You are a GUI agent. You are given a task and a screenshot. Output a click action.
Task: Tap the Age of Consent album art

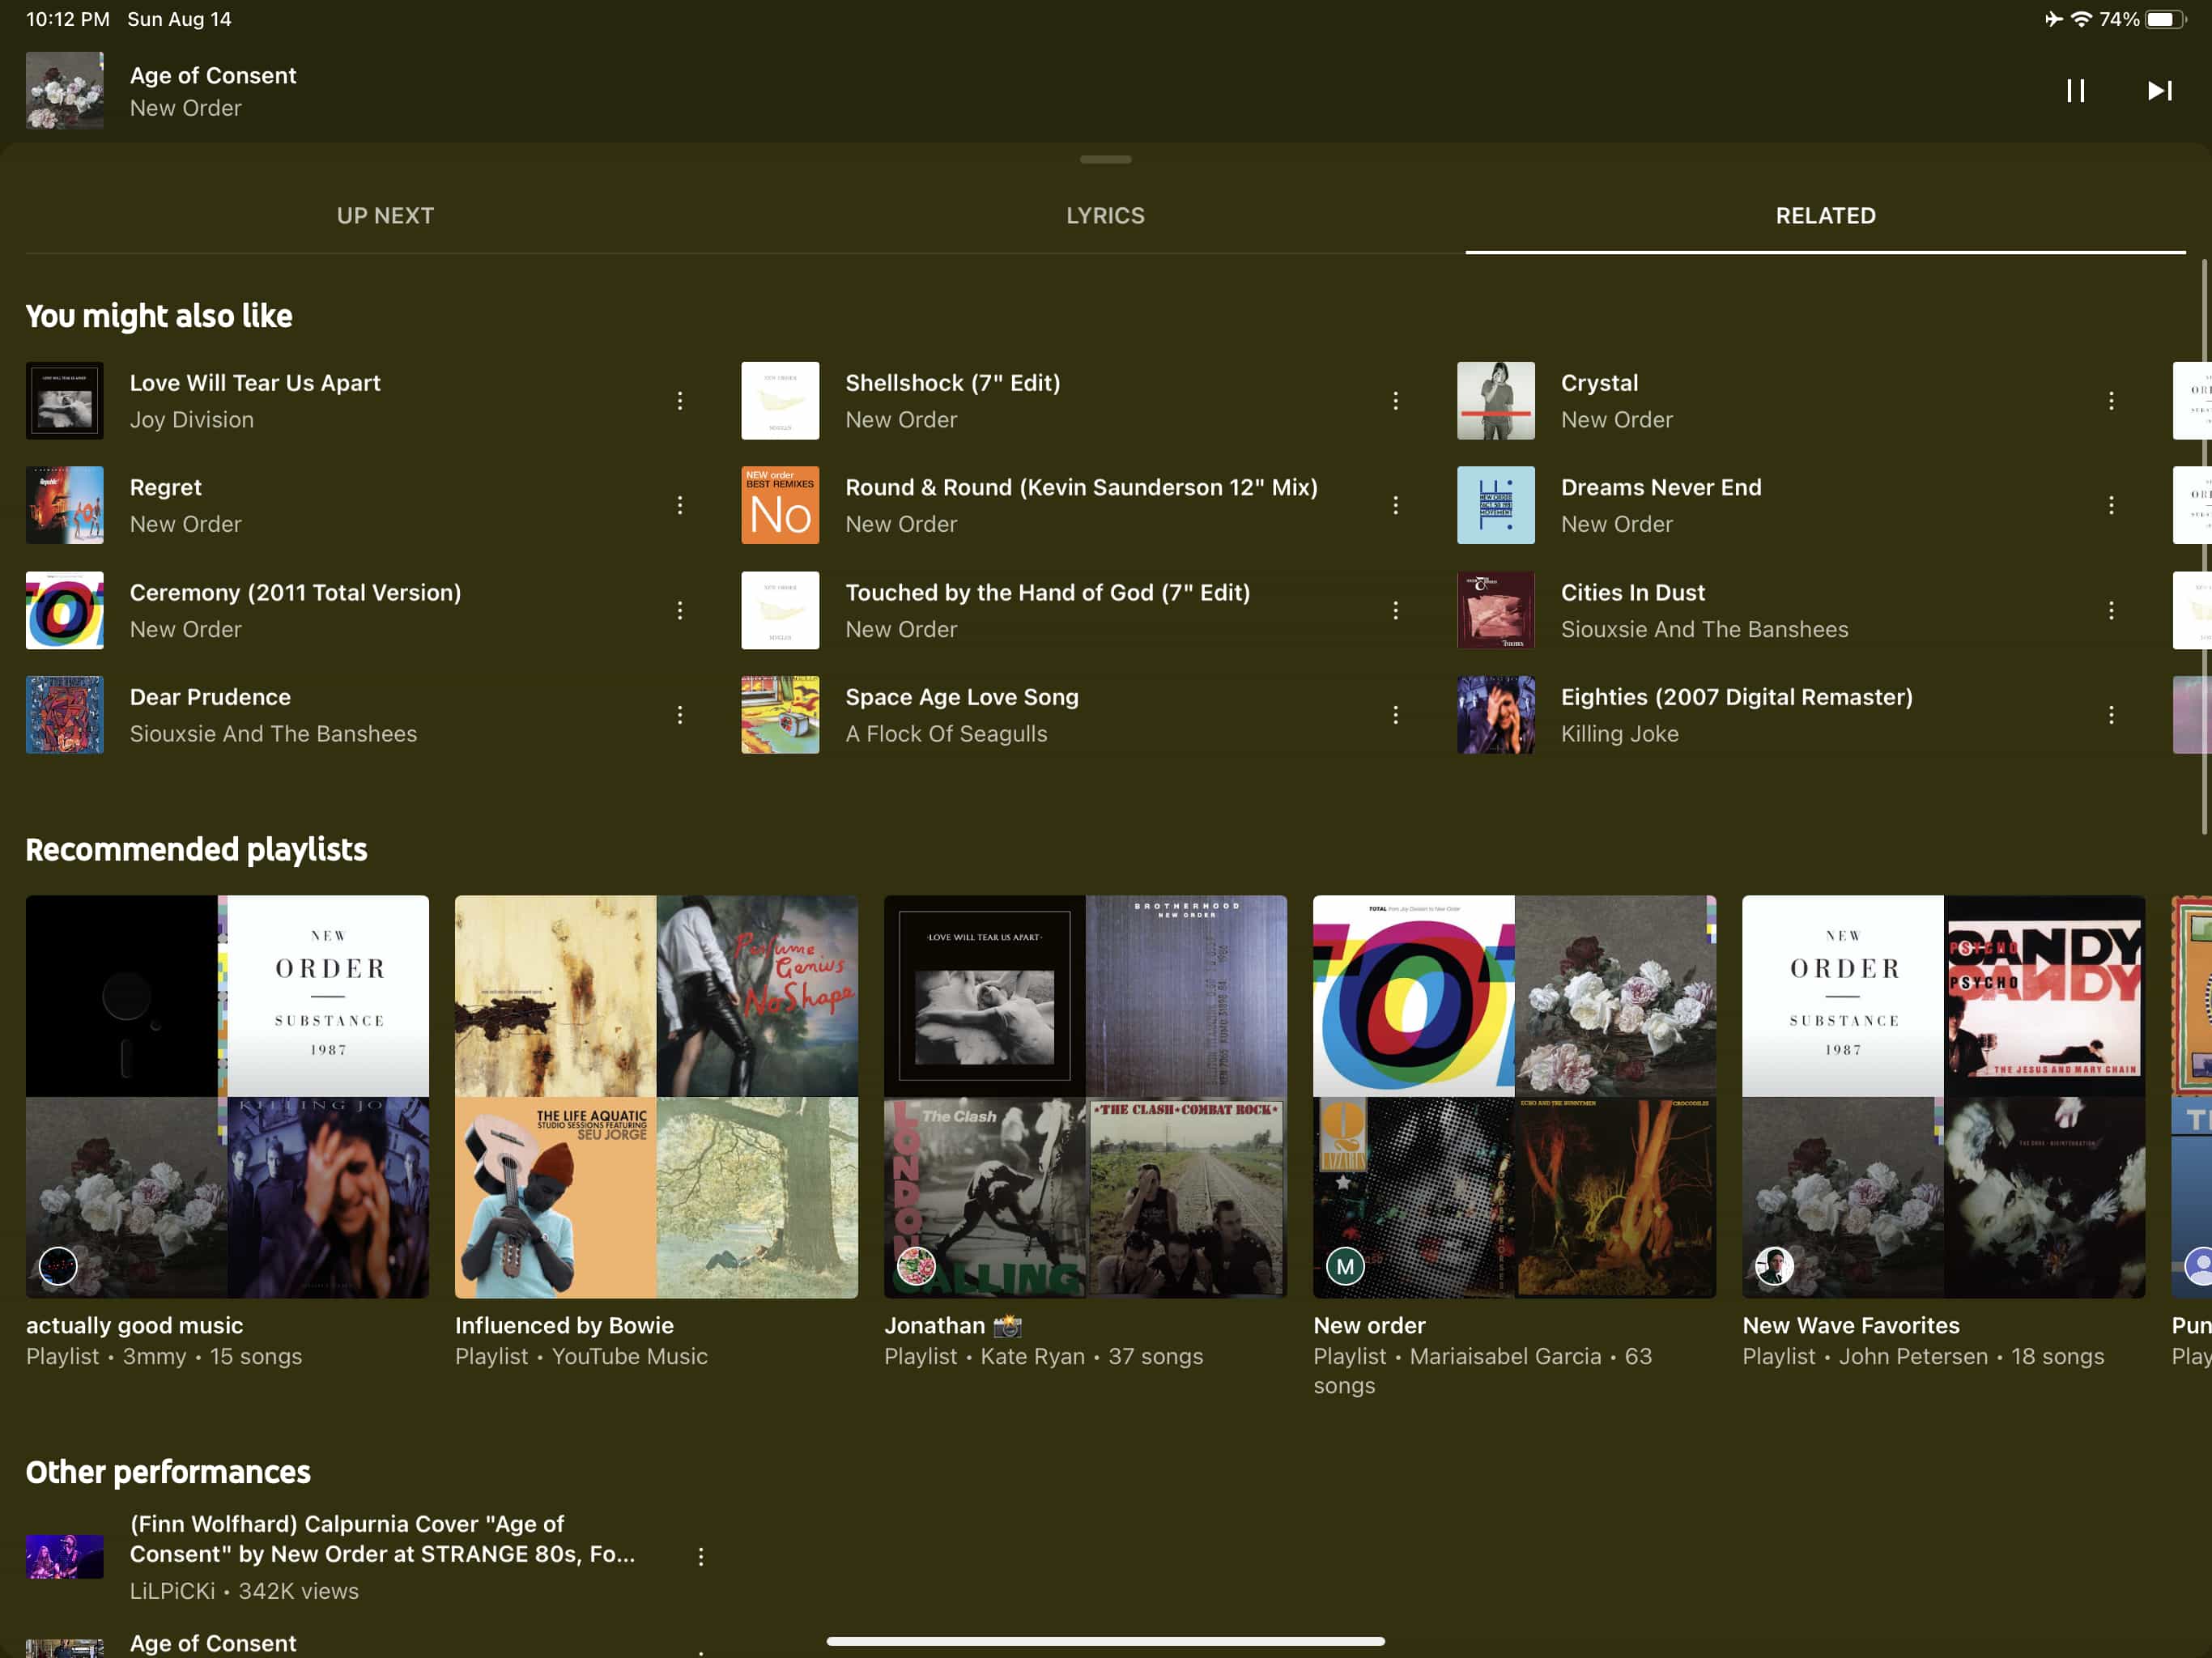pyautogui.click(x=65, y=91)
